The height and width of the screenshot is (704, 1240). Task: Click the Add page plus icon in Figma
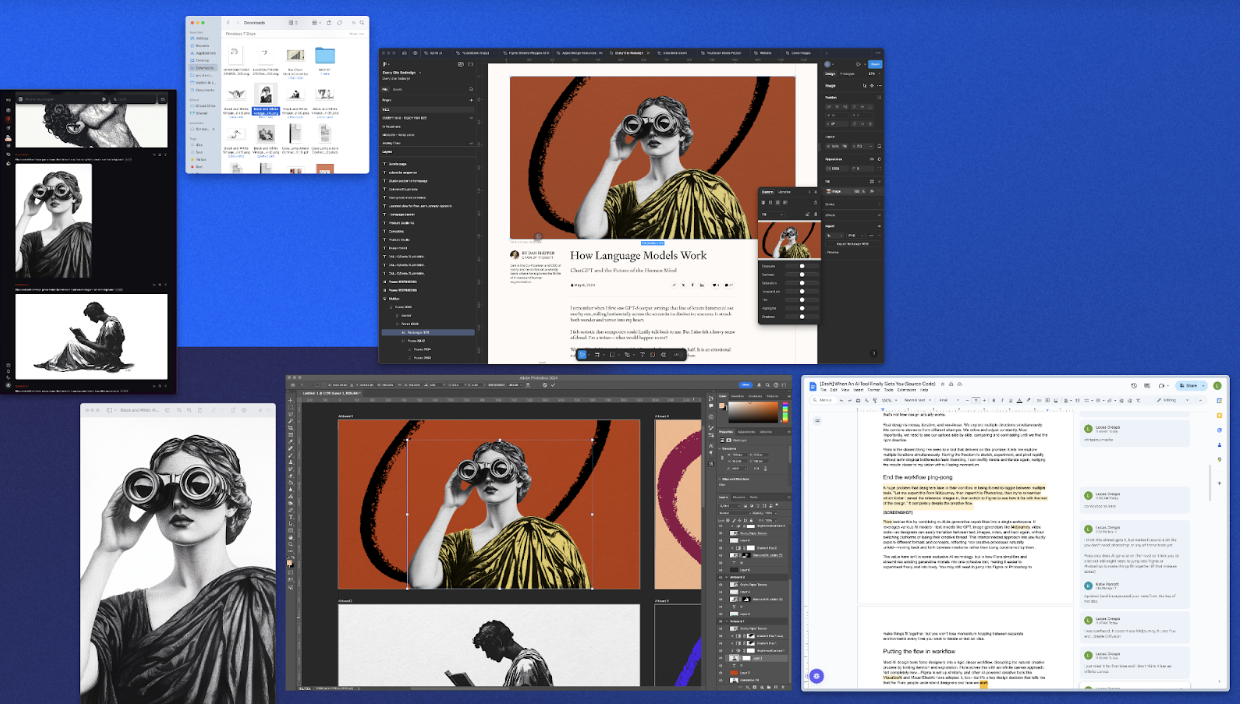coord(471,100)
